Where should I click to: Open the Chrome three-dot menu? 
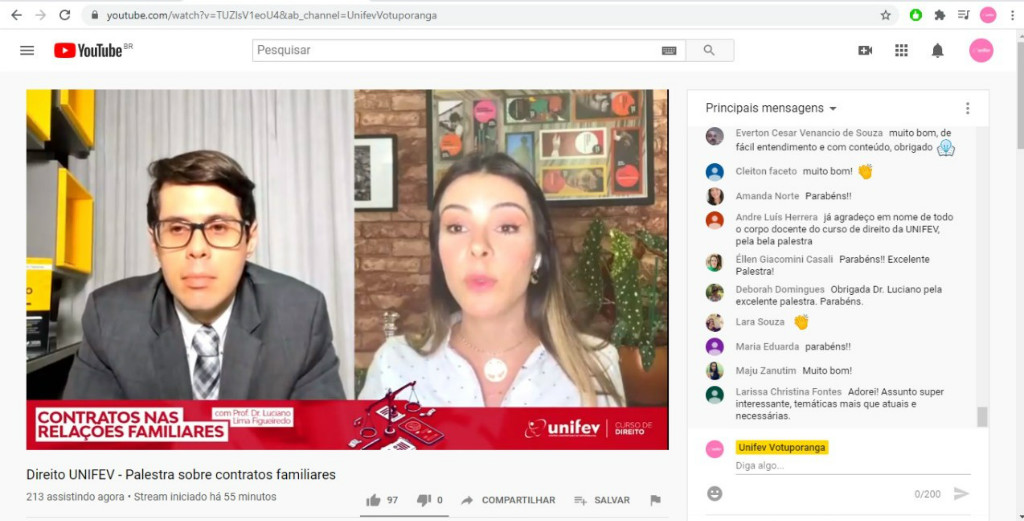point(1012,15)
